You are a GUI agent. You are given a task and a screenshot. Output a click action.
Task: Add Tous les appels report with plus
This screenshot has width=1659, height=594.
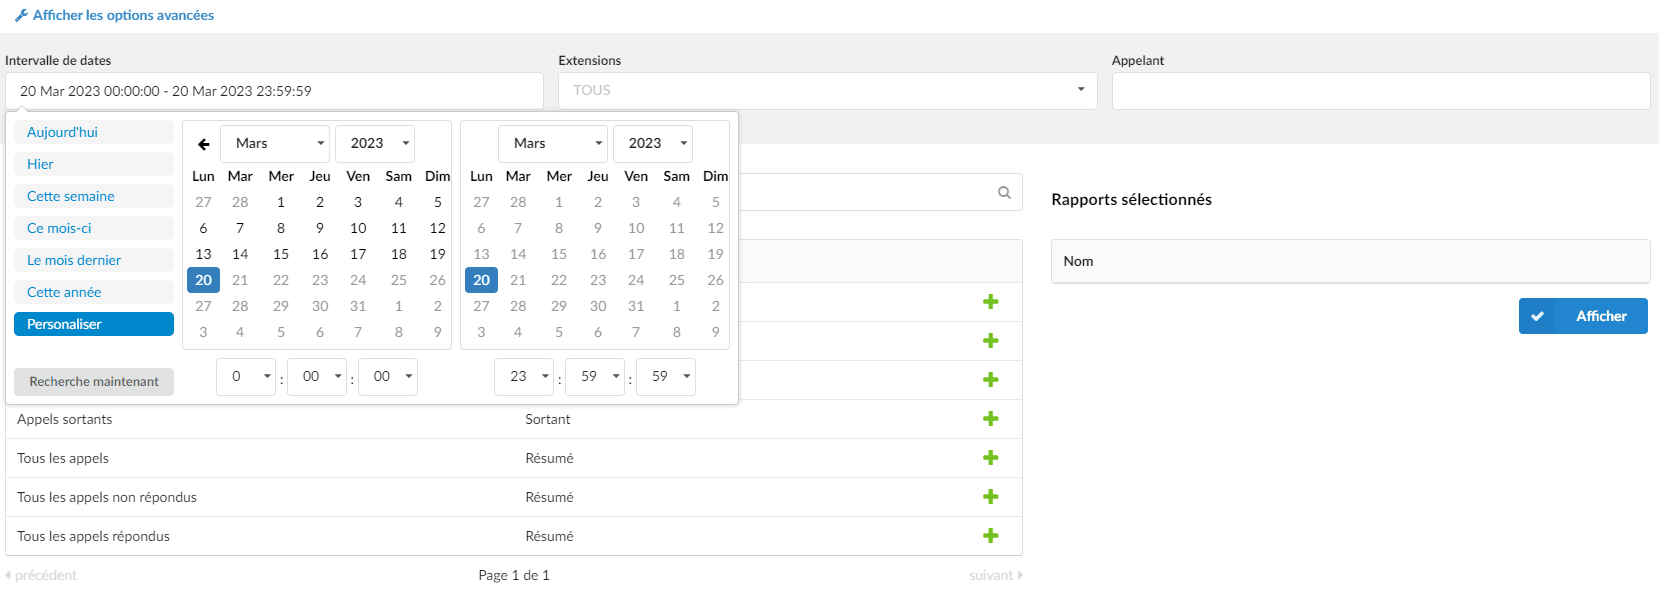(990, 458)
